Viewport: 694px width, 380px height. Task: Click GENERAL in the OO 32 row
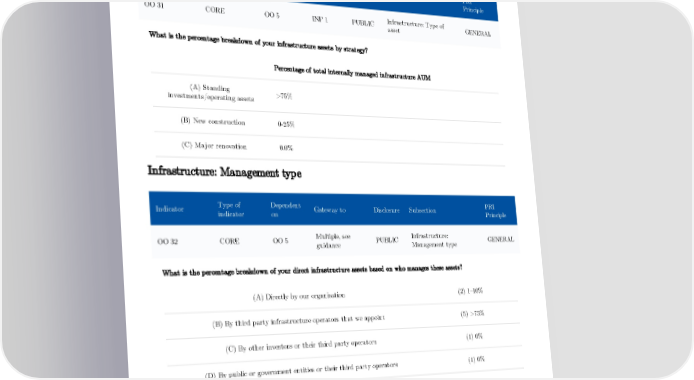click(x=501, y=239)
